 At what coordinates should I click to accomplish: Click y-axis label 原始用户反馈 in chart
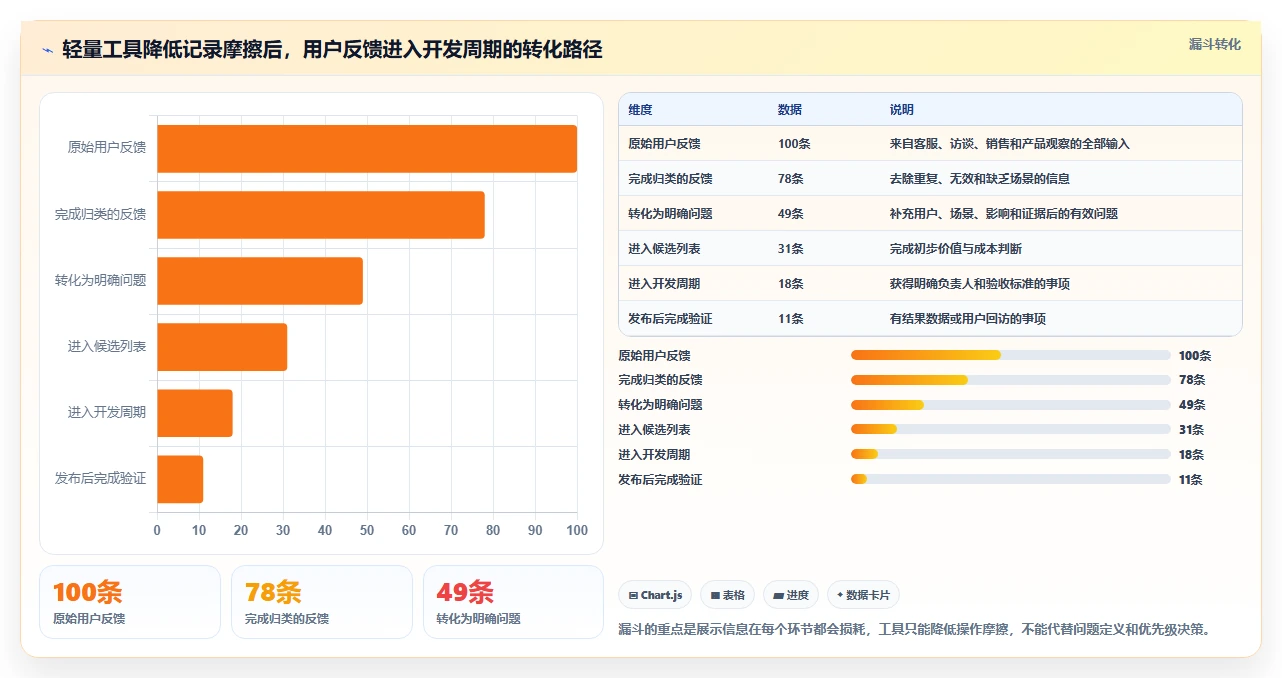tap(107, 148)
